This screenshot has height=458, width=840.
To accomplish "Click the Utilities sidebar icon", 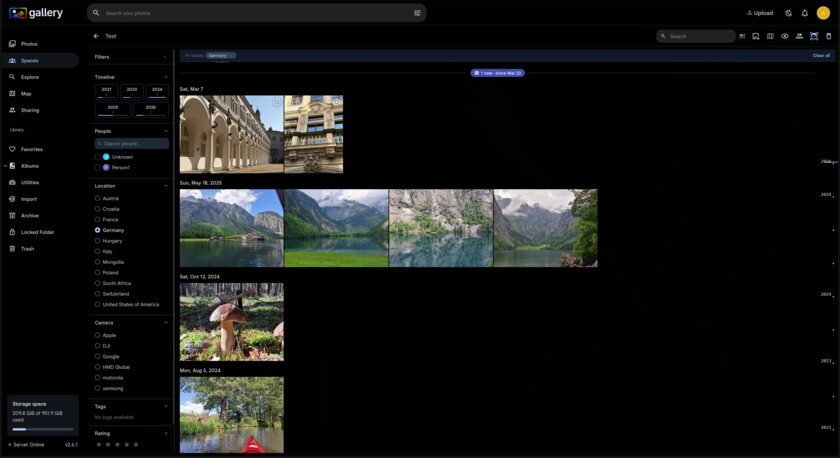I will pyautogui.click(x=12, y=183).
